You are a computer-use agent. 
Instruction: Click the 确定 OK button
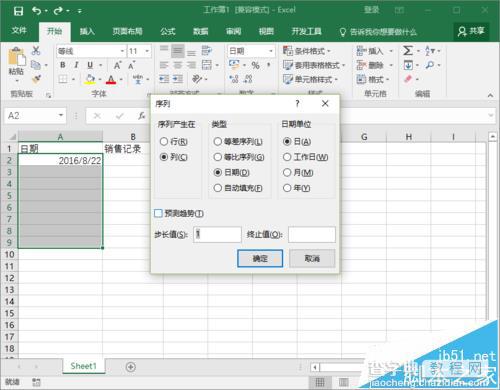260,258
